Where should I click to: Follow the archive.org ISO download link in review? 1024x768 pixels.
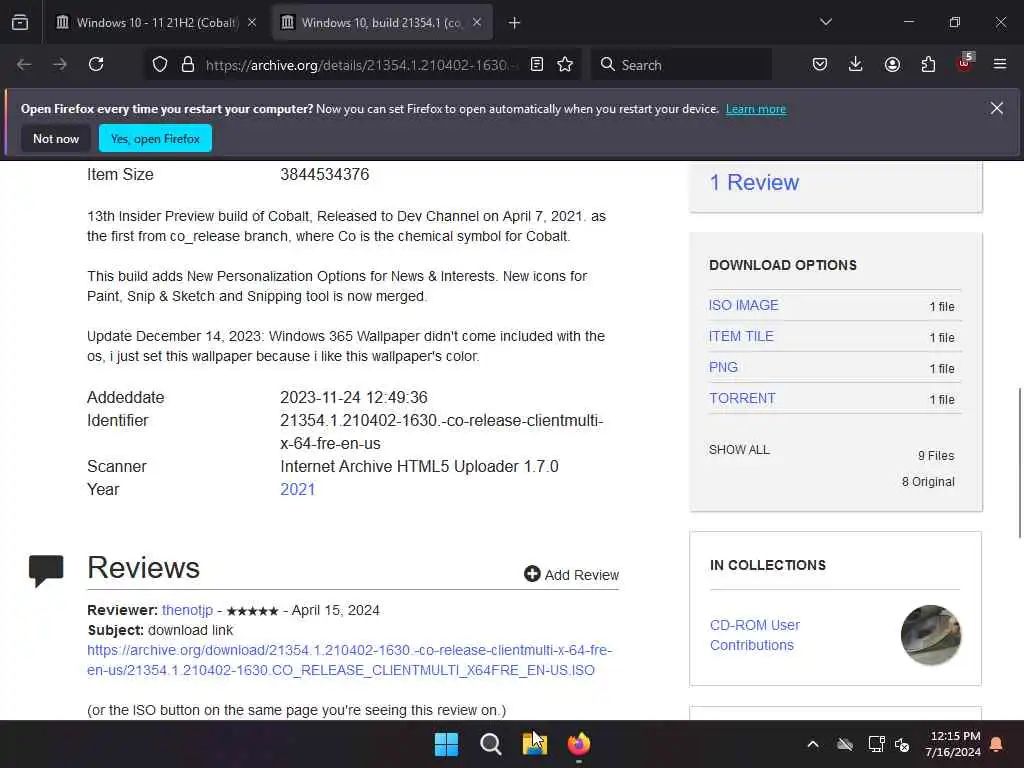click(x=349, y=660)
